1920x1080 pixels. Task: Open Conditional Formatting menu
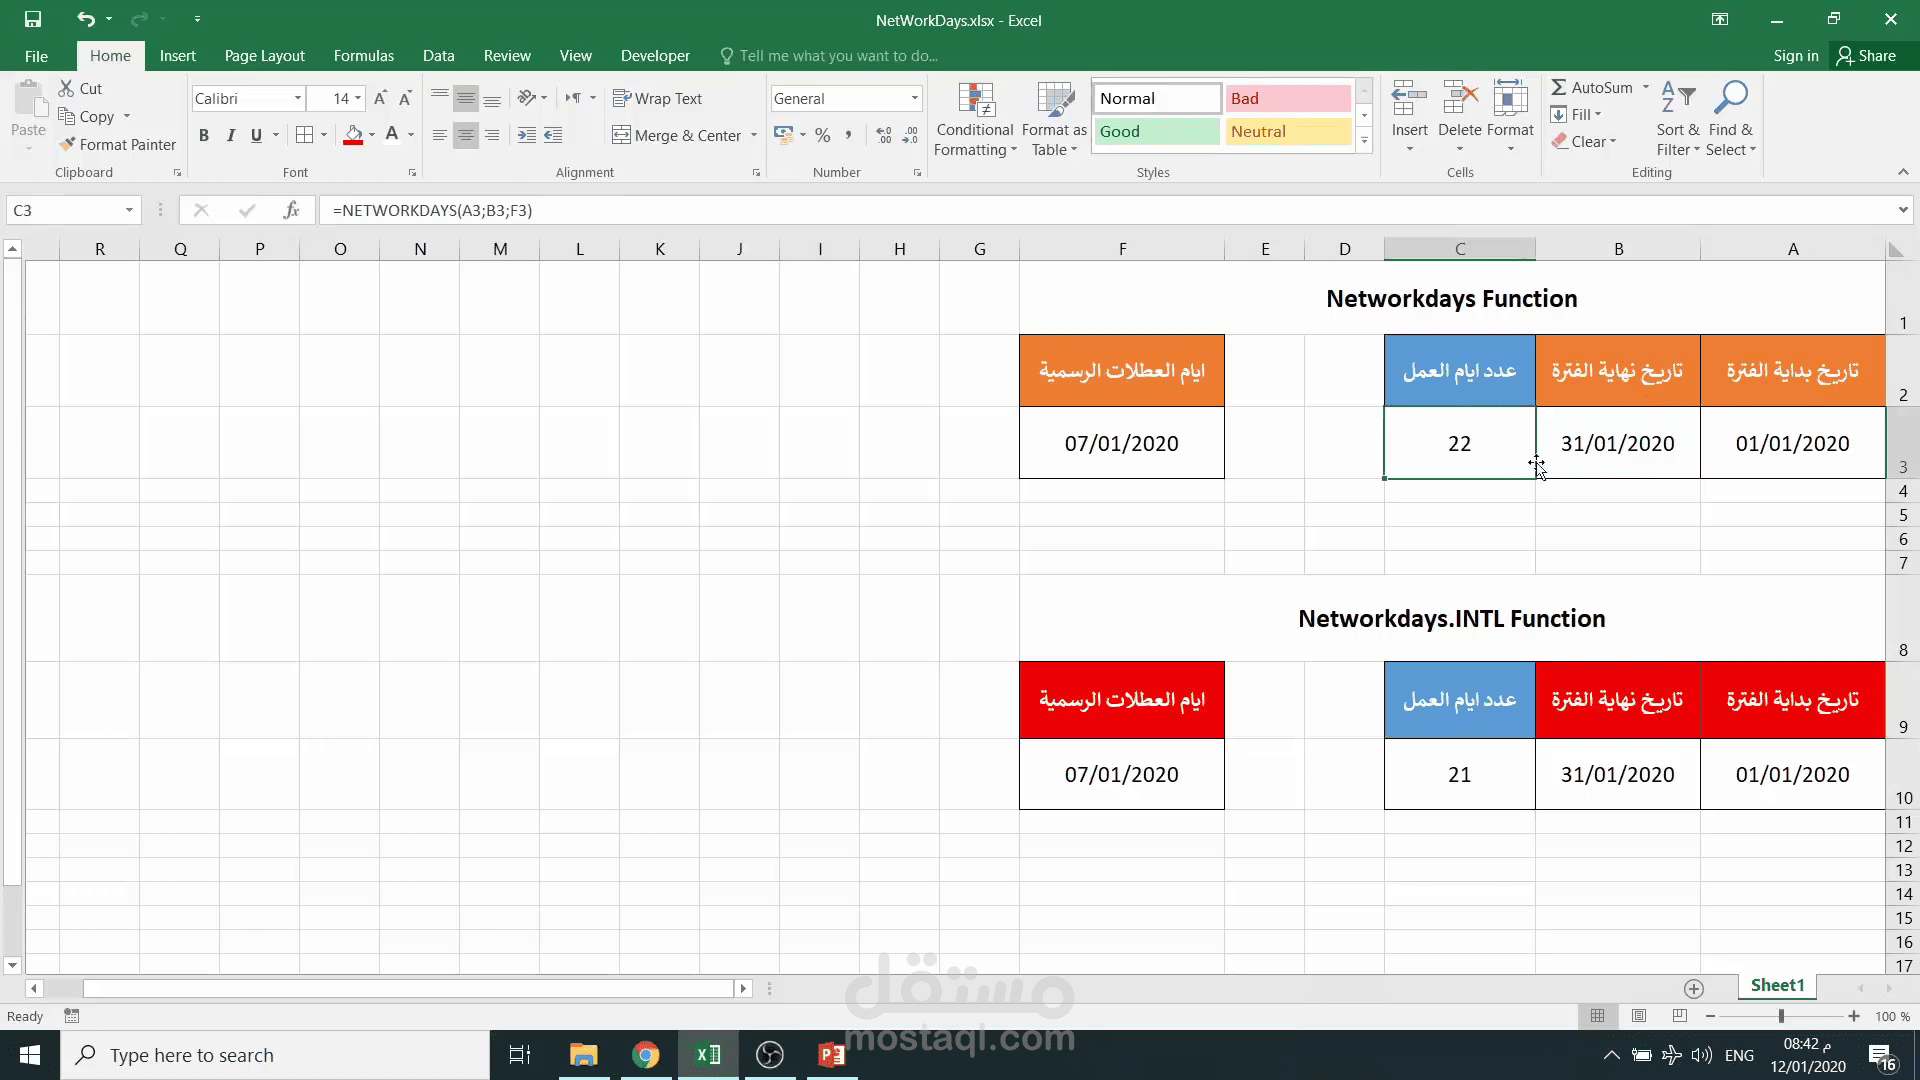click(x=974, y=120)
